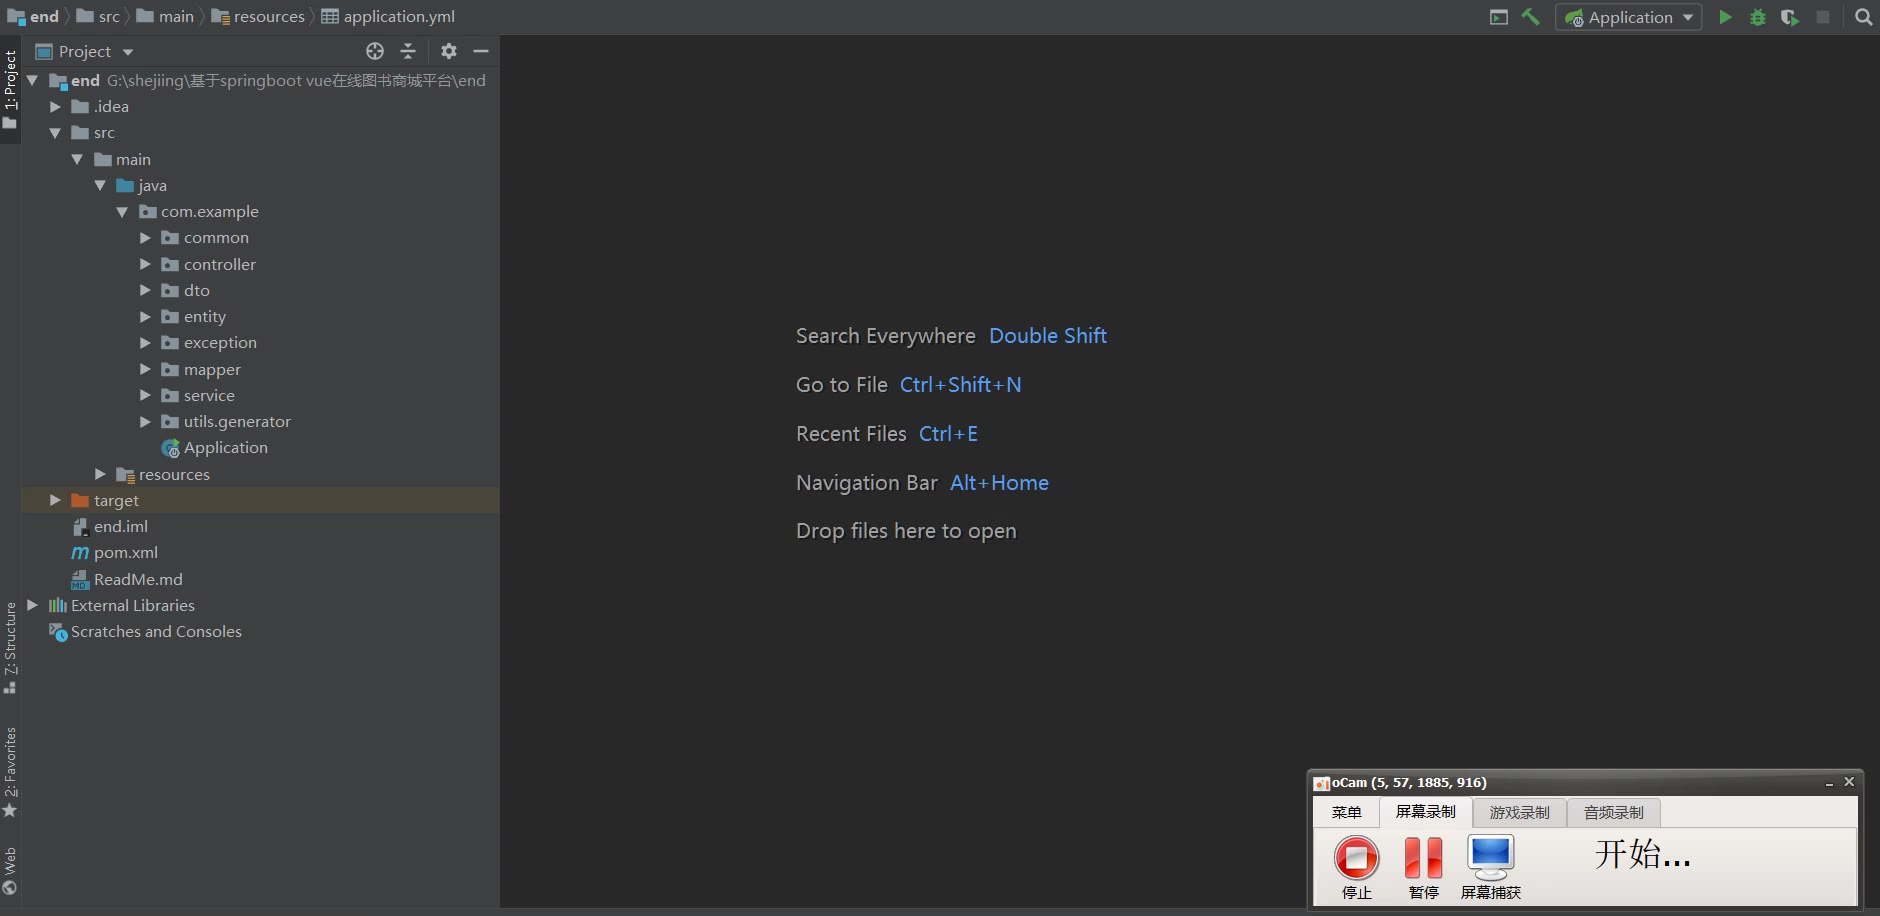
Task: Click the project path text next to end
Action: click(296, 80)
